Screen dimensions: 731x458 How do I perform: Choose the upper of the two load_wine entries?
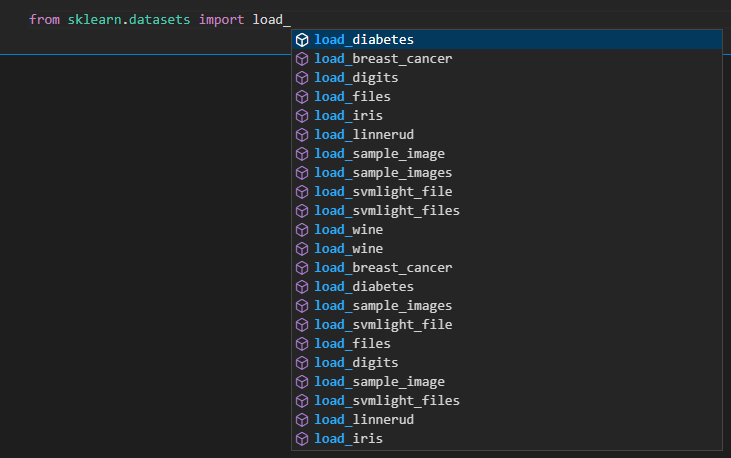(507, 230)
